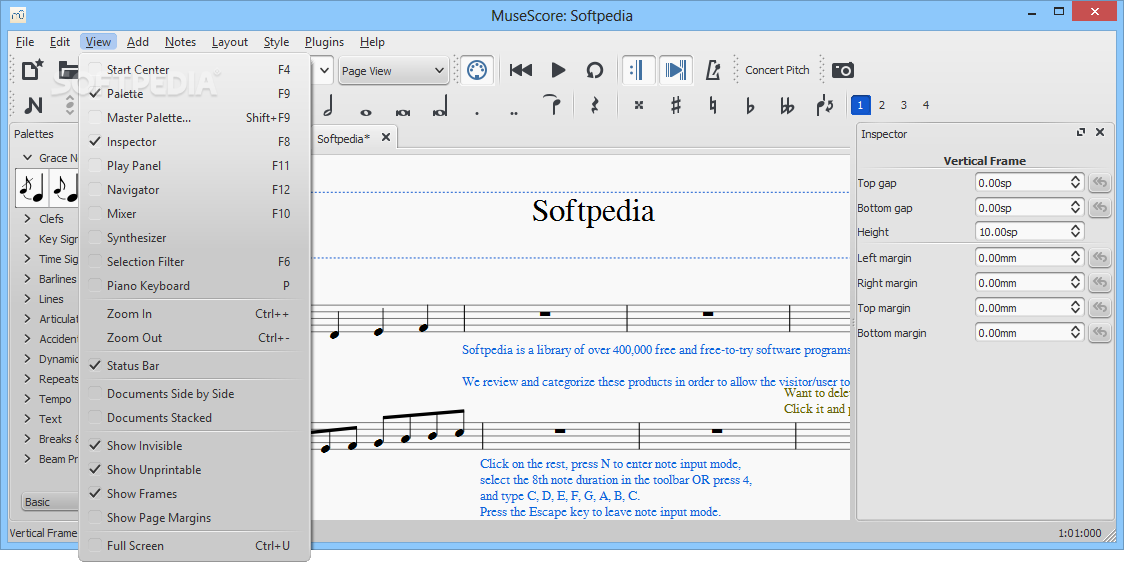Flip note stem direction icon
Viewport: 1124px width, 562px height.
[824, 105]
